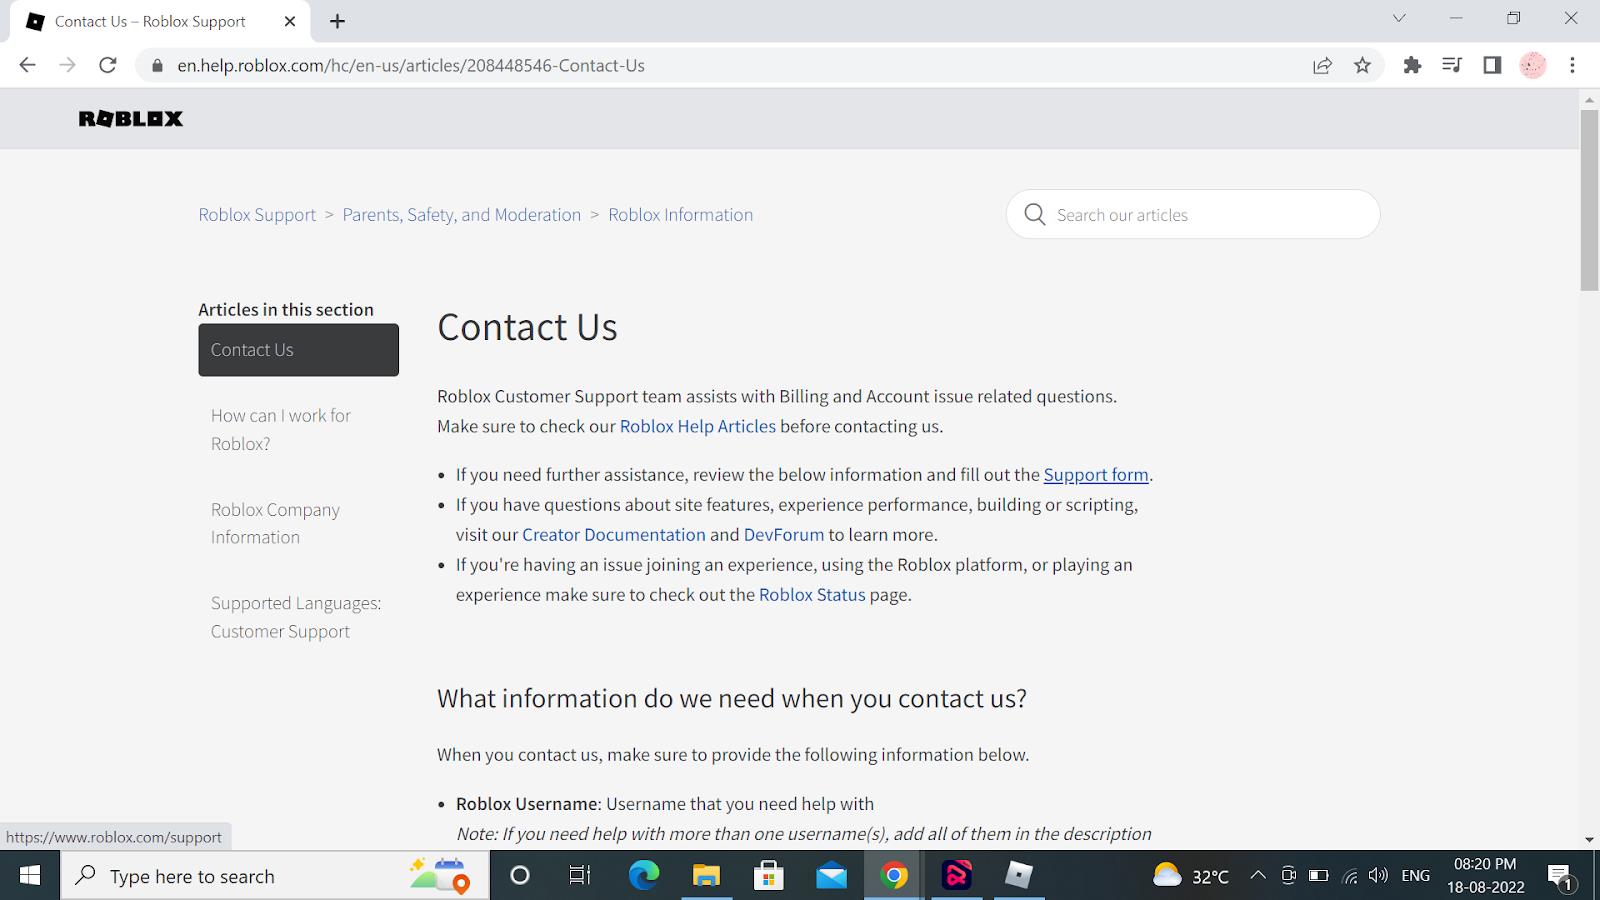
Task: Click the browser forward arrow
Action: (x=67, y=65)
